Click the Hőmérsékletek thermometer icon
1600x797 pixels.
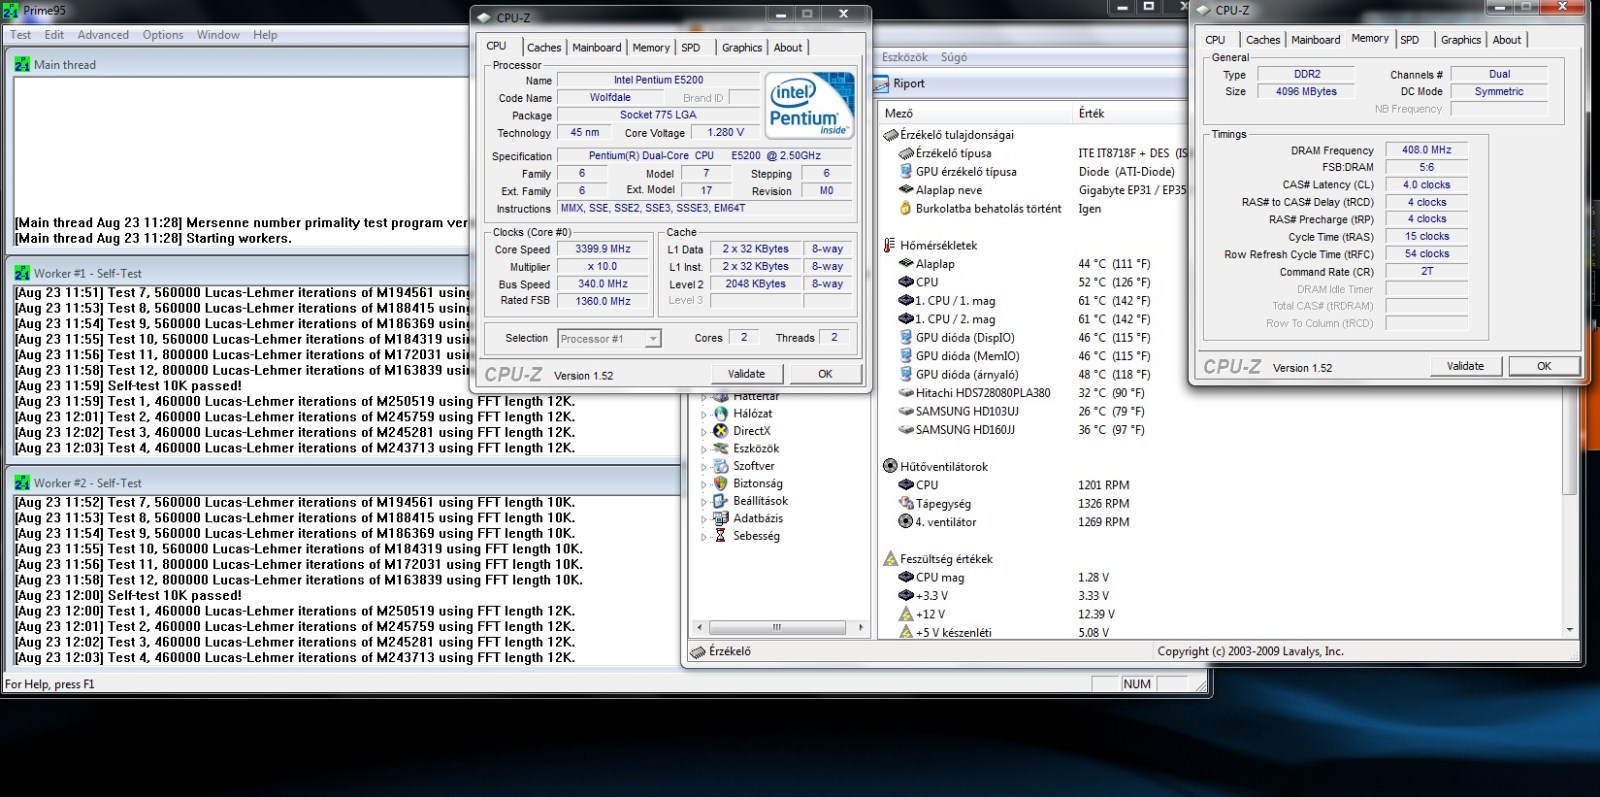click(890, 245)
